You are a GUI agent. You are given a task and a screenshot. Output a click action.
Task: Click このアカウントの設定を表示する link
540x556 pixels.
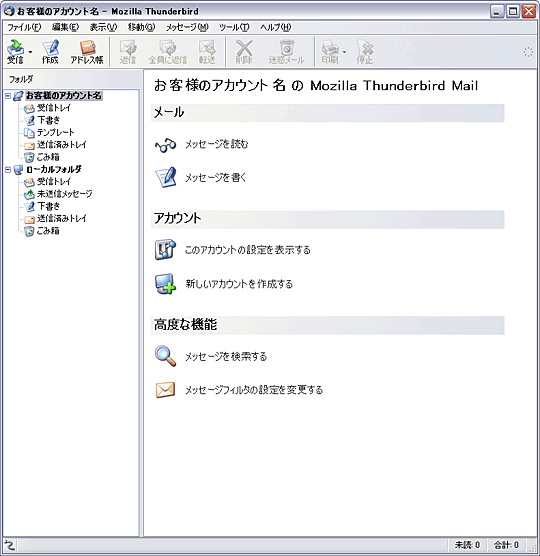247,250
